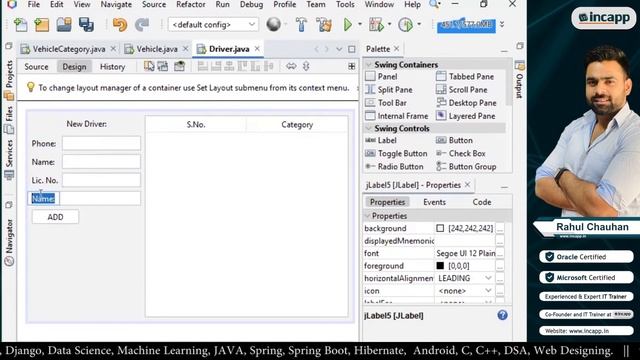Open the Tools menu
Screen dimensions: 640x360
tap(345, 4)
